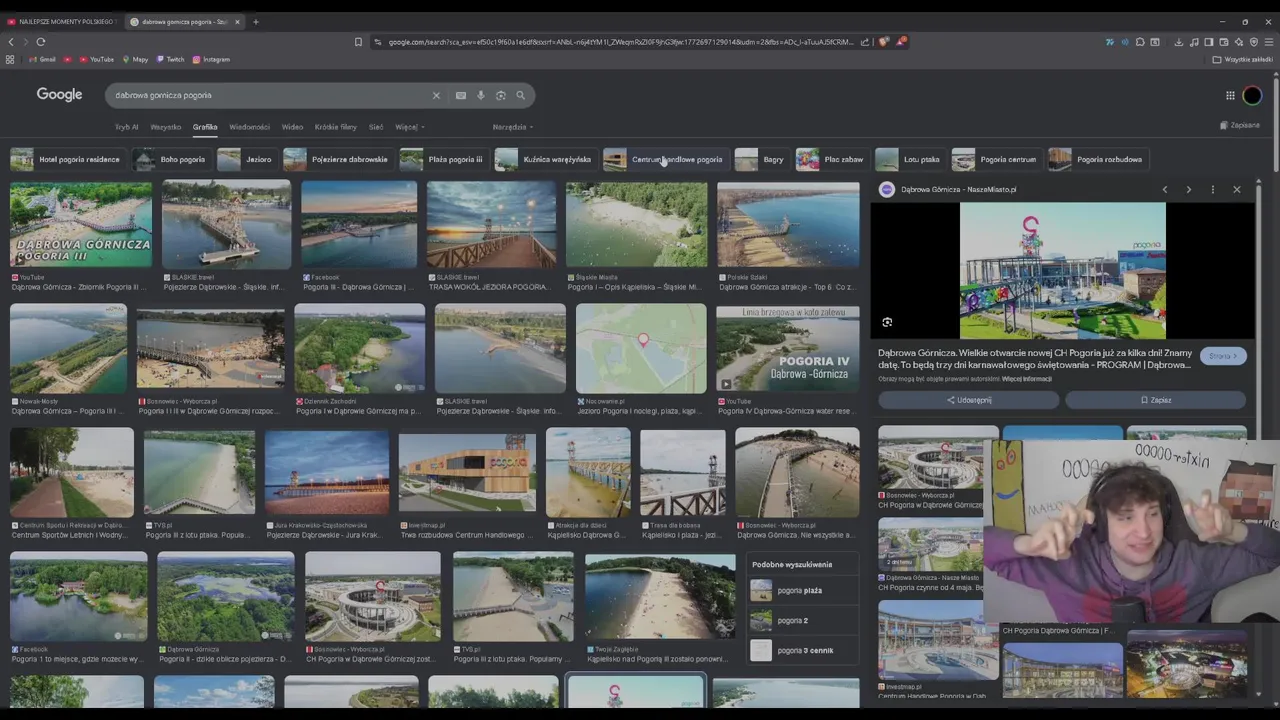
Task: Reload the page with the refresh icon
Action: (41, 42)
